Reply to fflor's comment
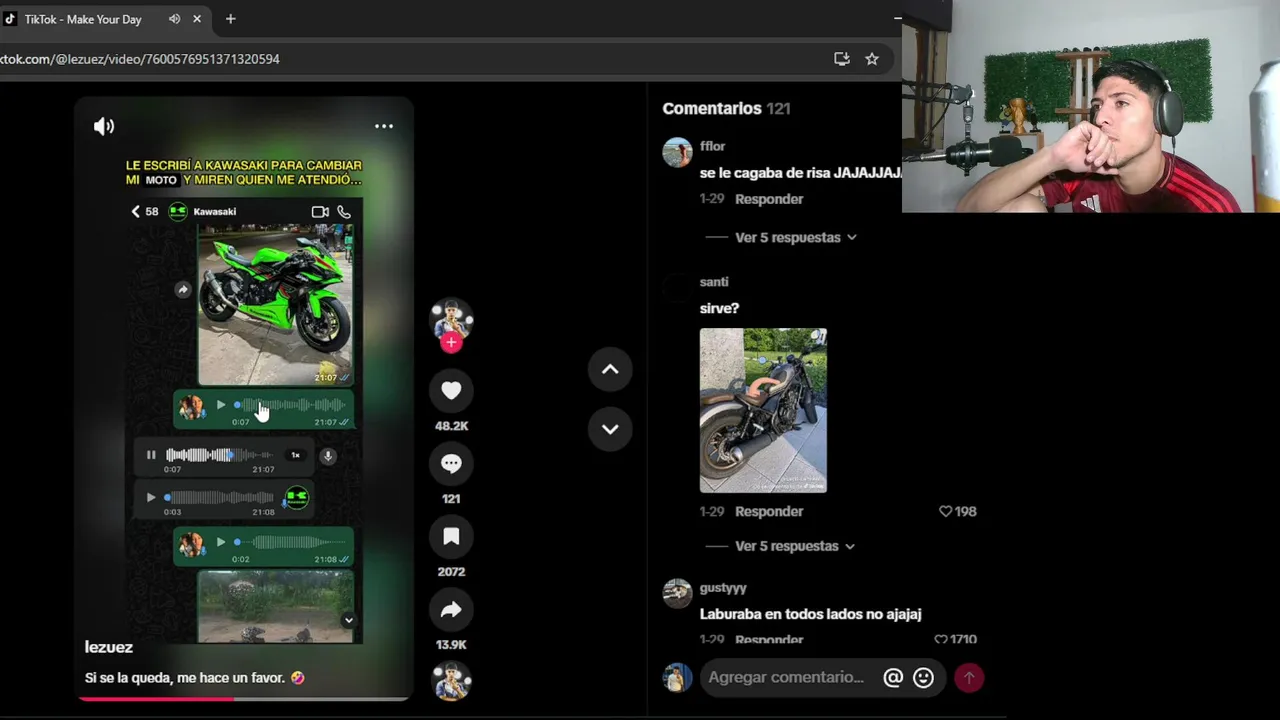The height and width of the screenshot is (720, 1280). point(769,199)
